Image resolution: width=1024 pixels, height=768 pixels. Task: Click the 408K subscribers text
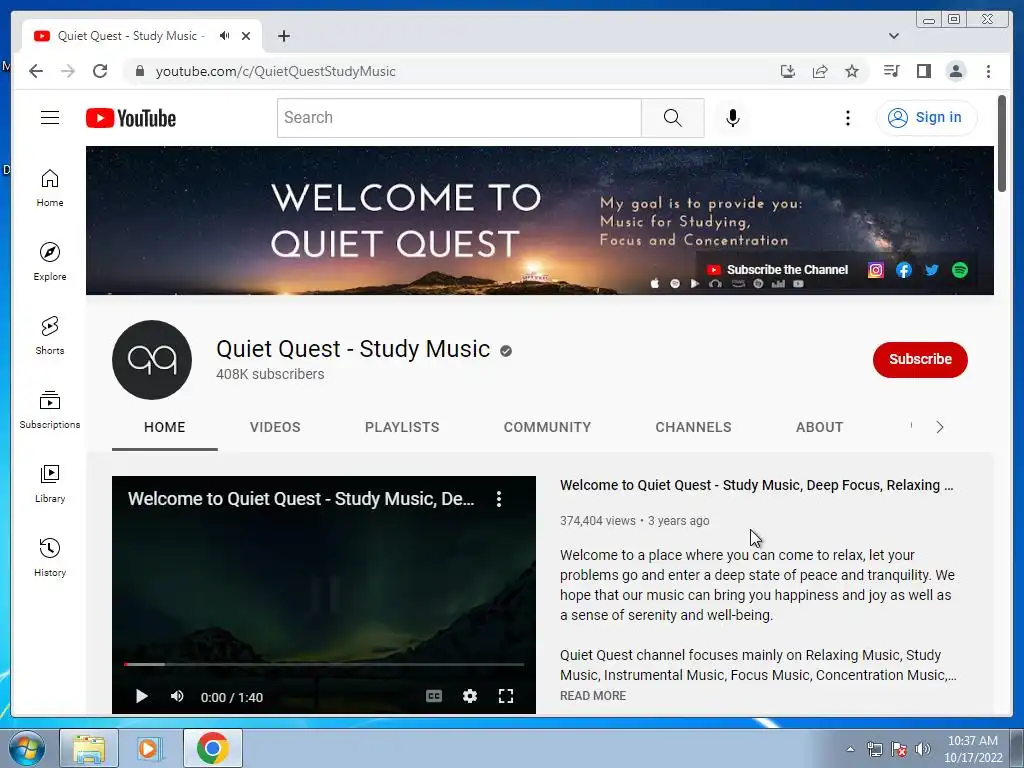270,374
